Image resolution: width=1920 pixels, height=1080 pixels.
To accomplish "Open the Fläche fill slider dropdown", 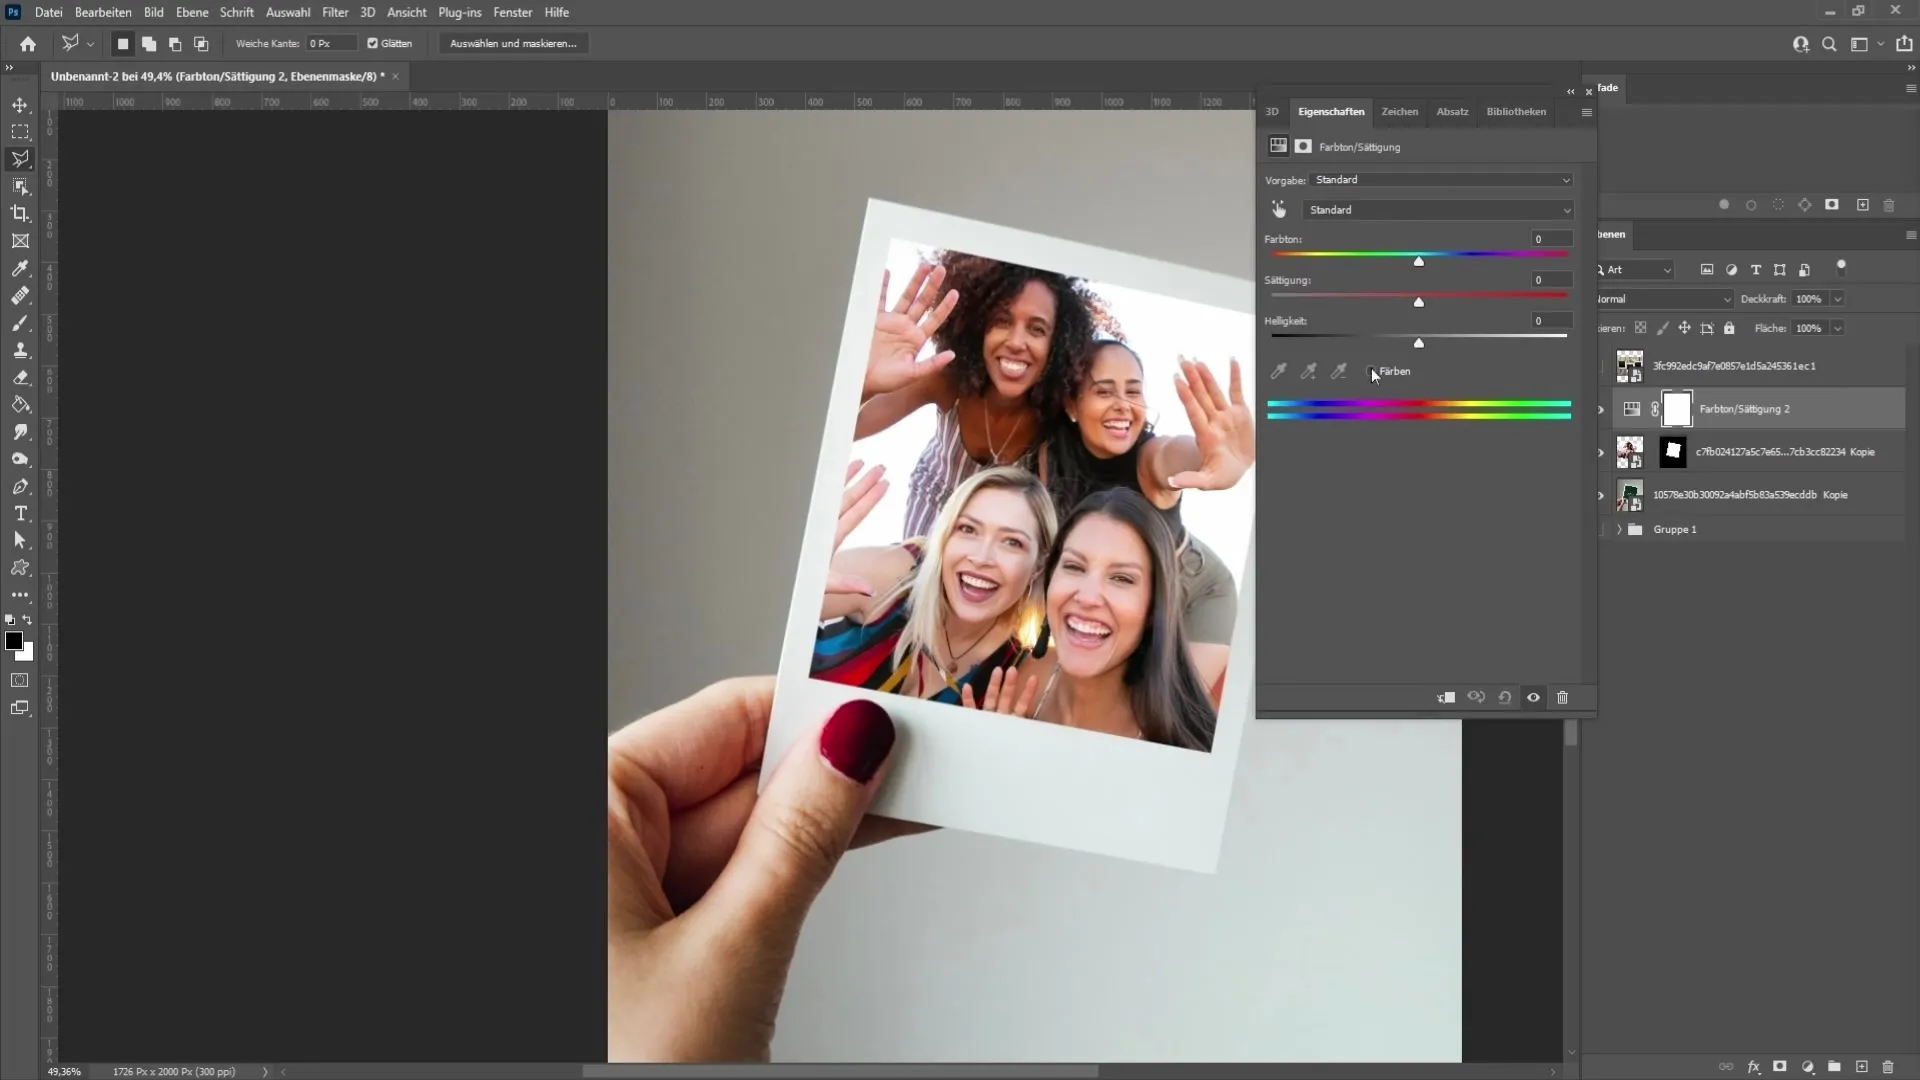I will coord(1837,328).
